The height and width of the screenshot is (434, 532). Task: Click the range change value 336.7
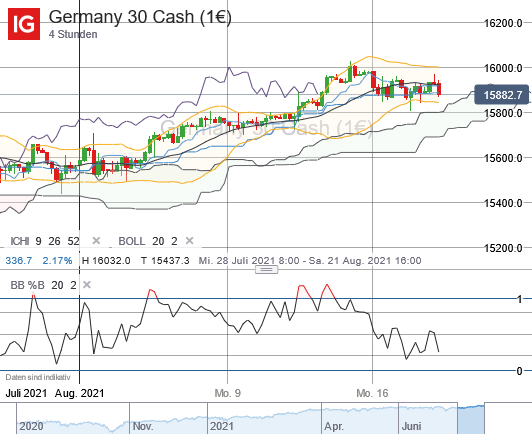tap(19, 261)
